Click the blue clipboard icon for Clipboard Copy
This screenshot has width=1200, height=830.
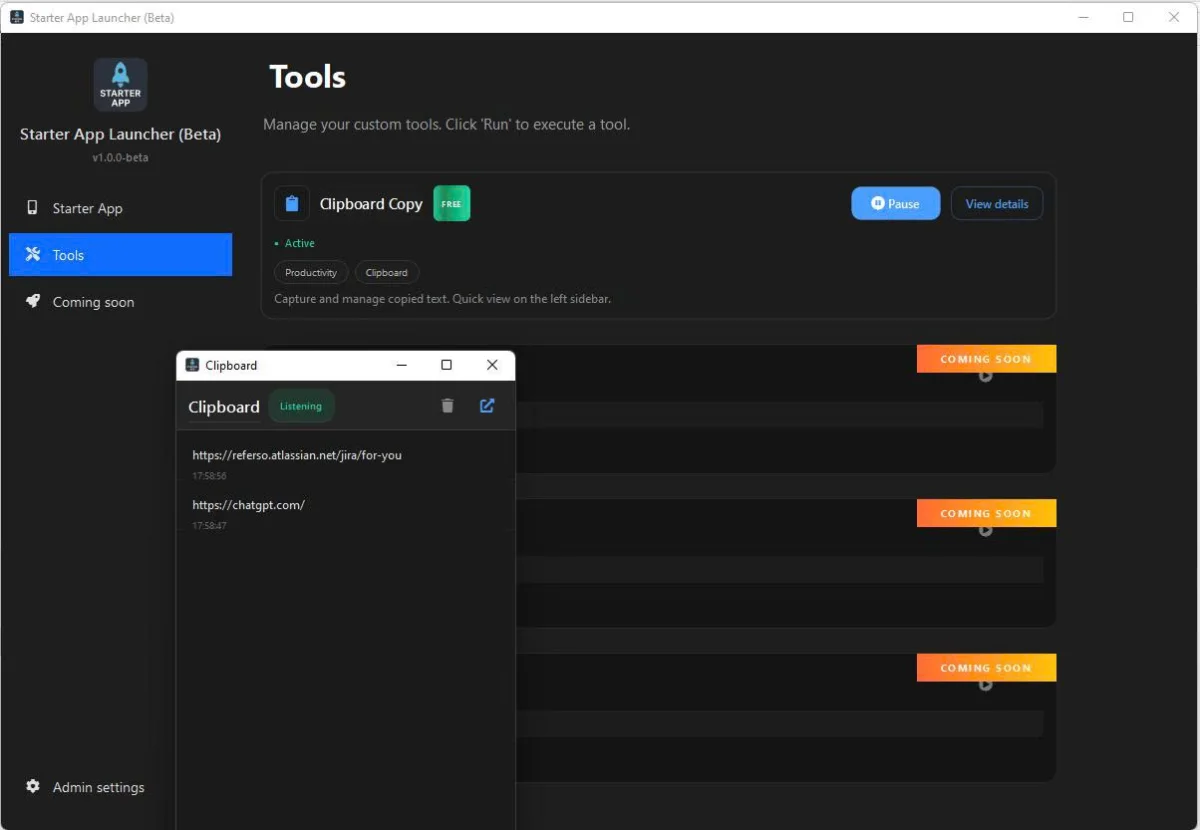tap(292, 203)
